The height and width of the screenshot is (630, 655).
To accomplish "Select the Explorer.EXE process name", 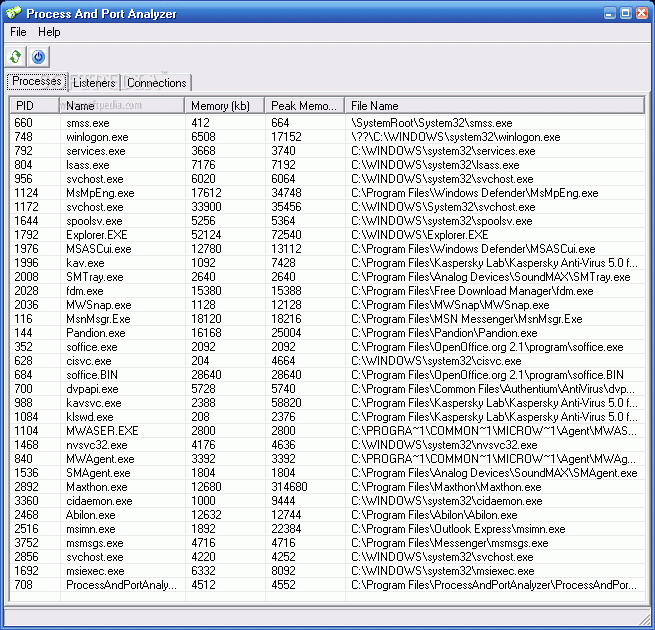I will [96, 235].
